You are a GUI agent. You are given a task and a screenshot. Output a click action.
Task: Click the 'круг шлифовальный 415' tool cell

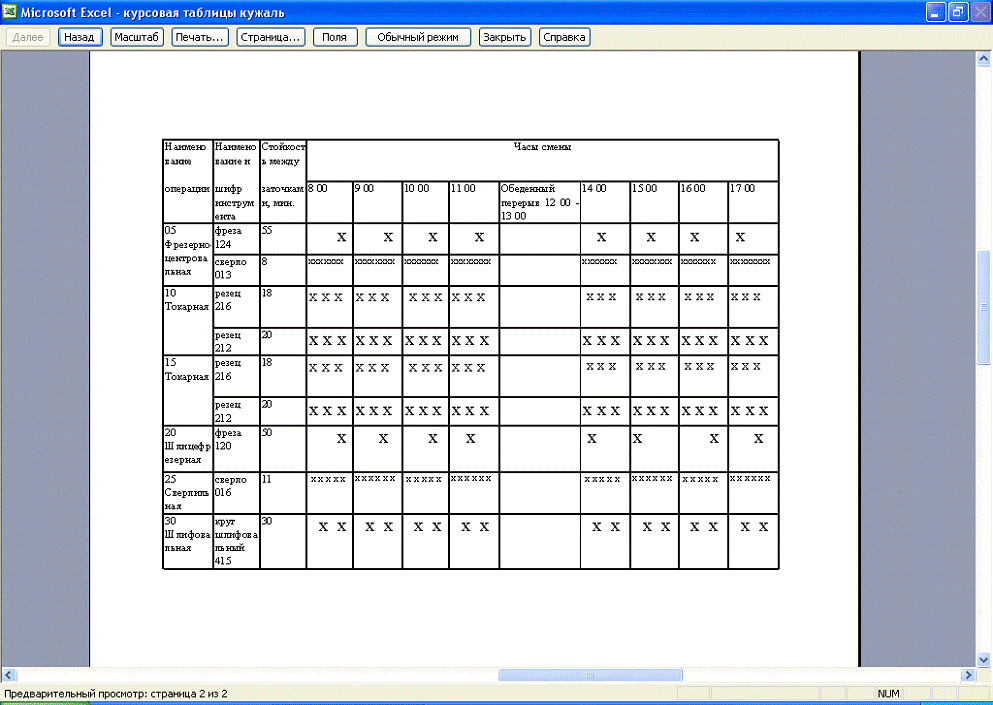(236, 542)
